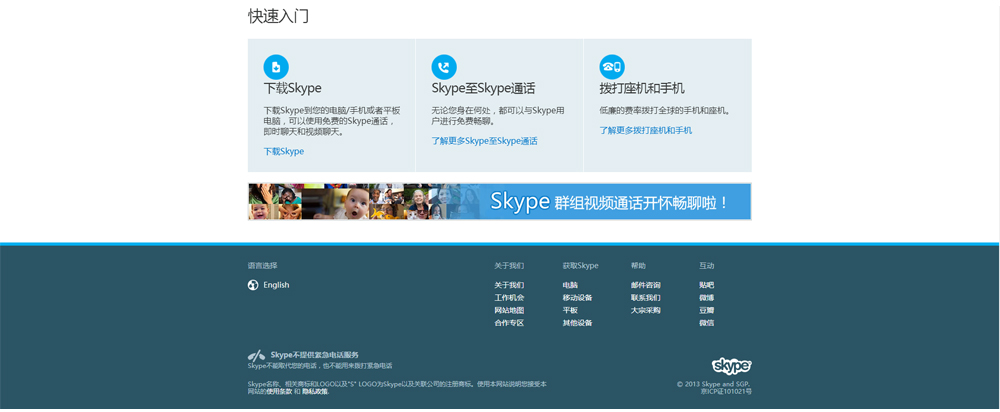
Task: Open the 微博 link under 互动
Action: [707, 298]
